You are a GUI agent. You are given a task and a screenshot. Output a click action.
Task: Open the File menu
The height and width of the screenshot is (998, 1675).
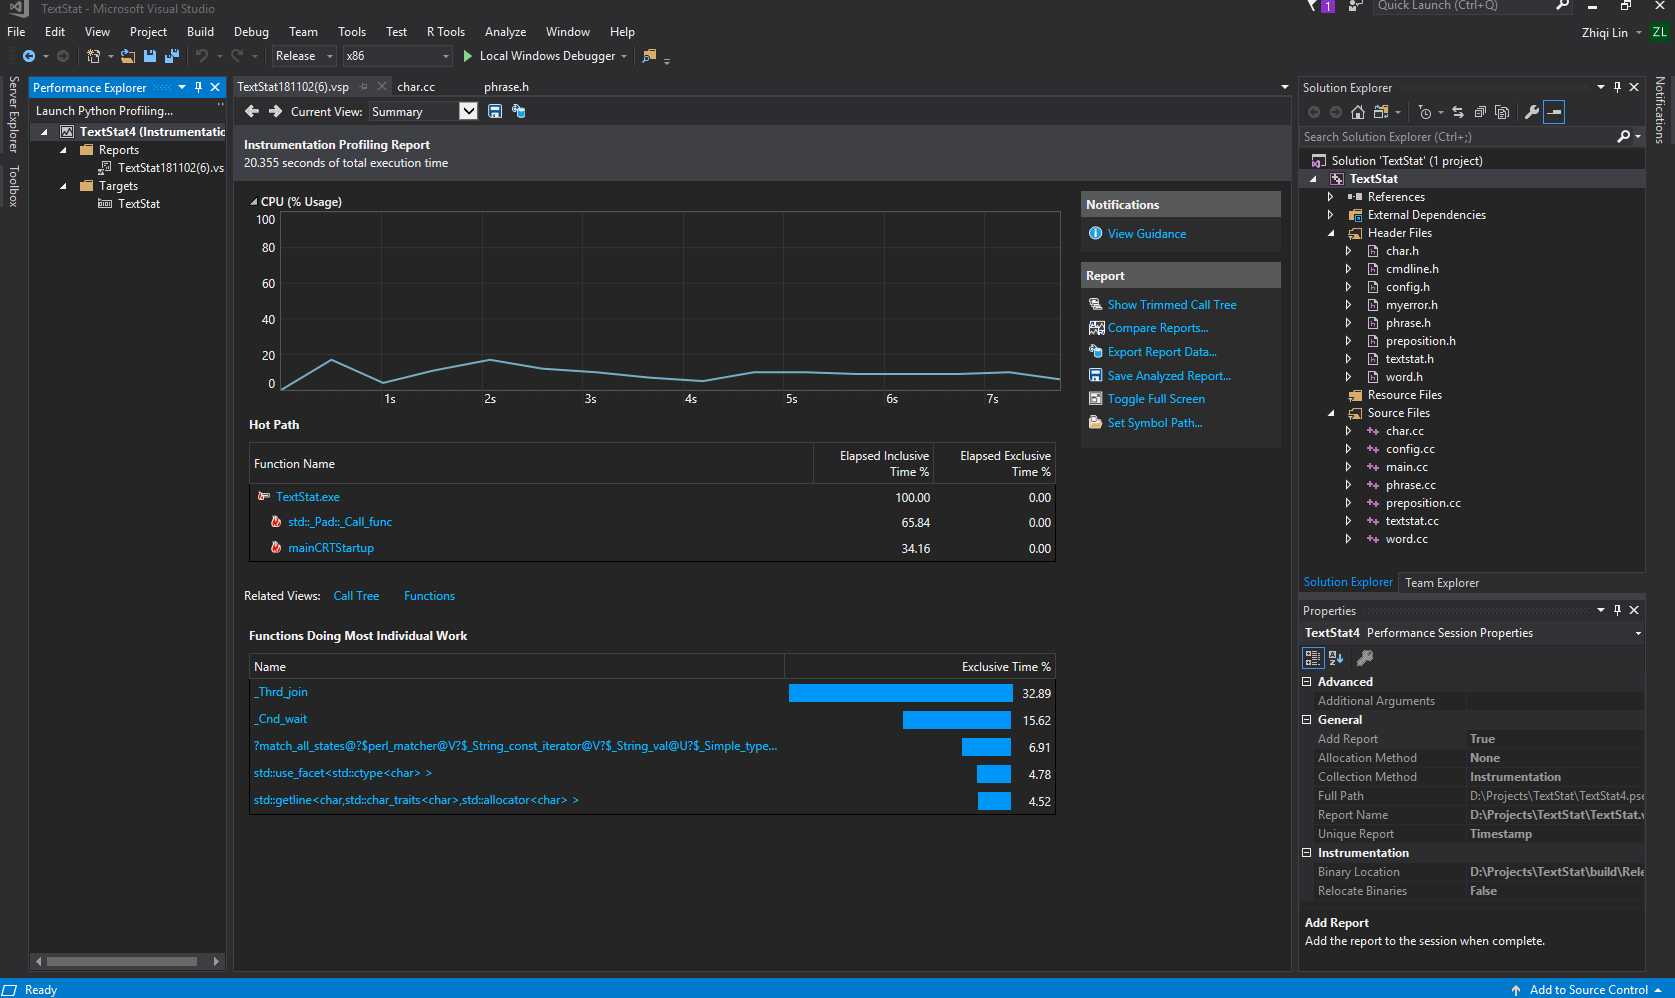pos(16,31)
